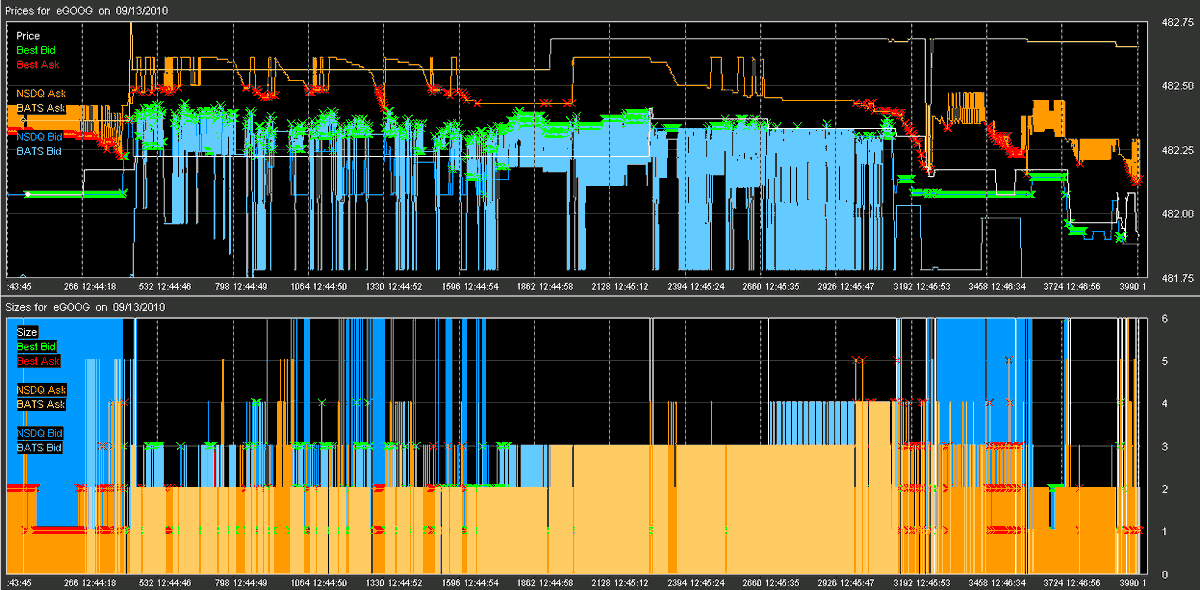The image size is (1200, 590).
Task: Select the 'Best Ask' legend label in Prices chart
Action: pos(34,63)
